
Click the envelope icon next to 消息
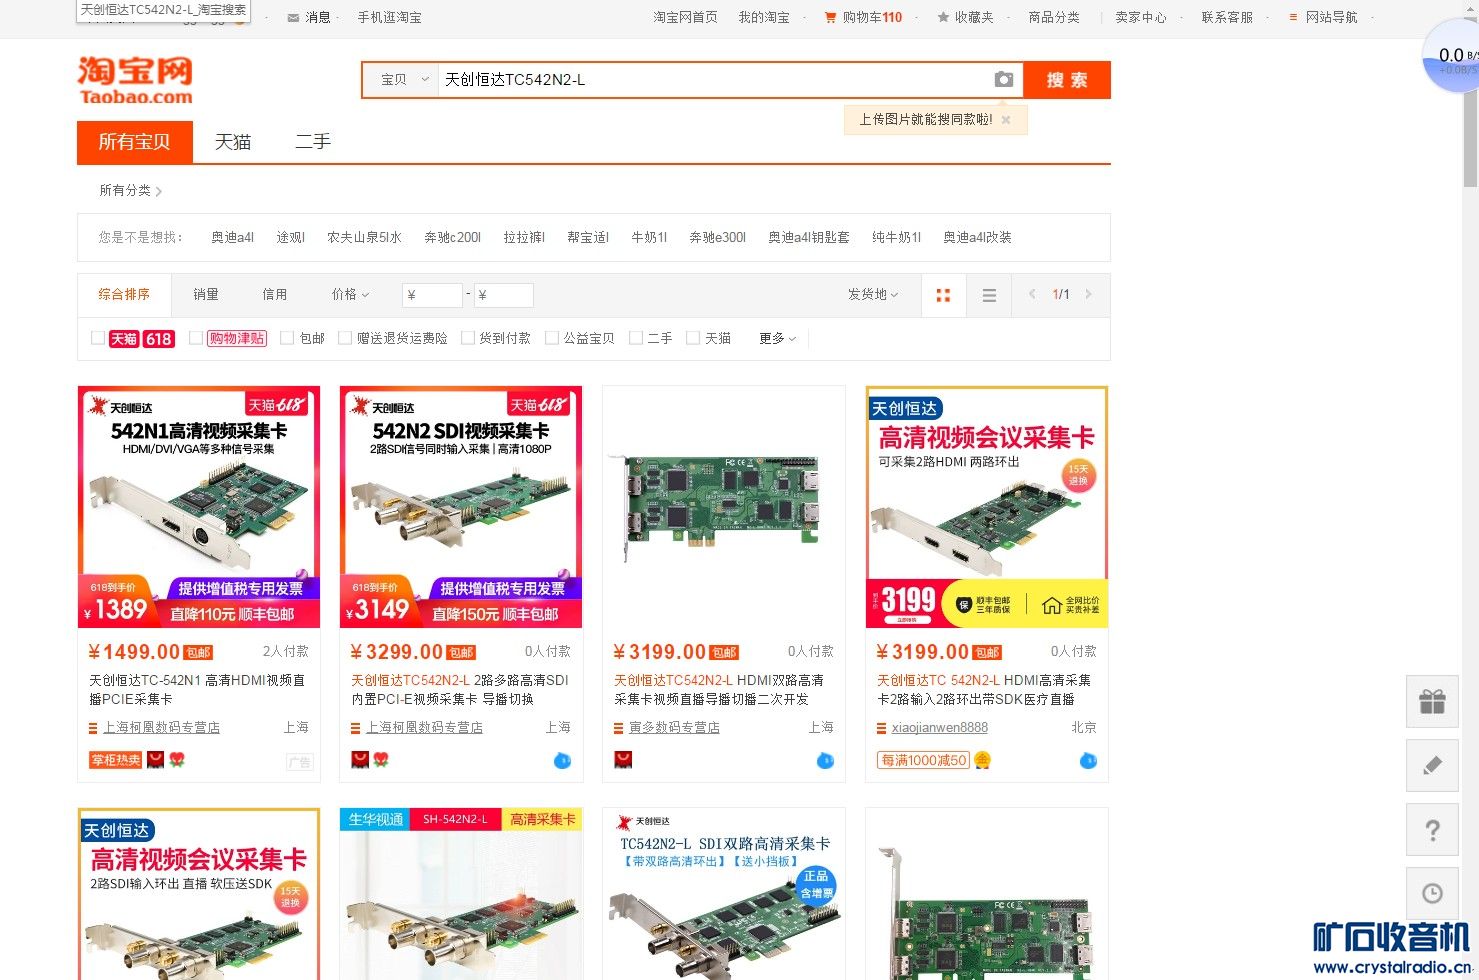tap(293, 17)
